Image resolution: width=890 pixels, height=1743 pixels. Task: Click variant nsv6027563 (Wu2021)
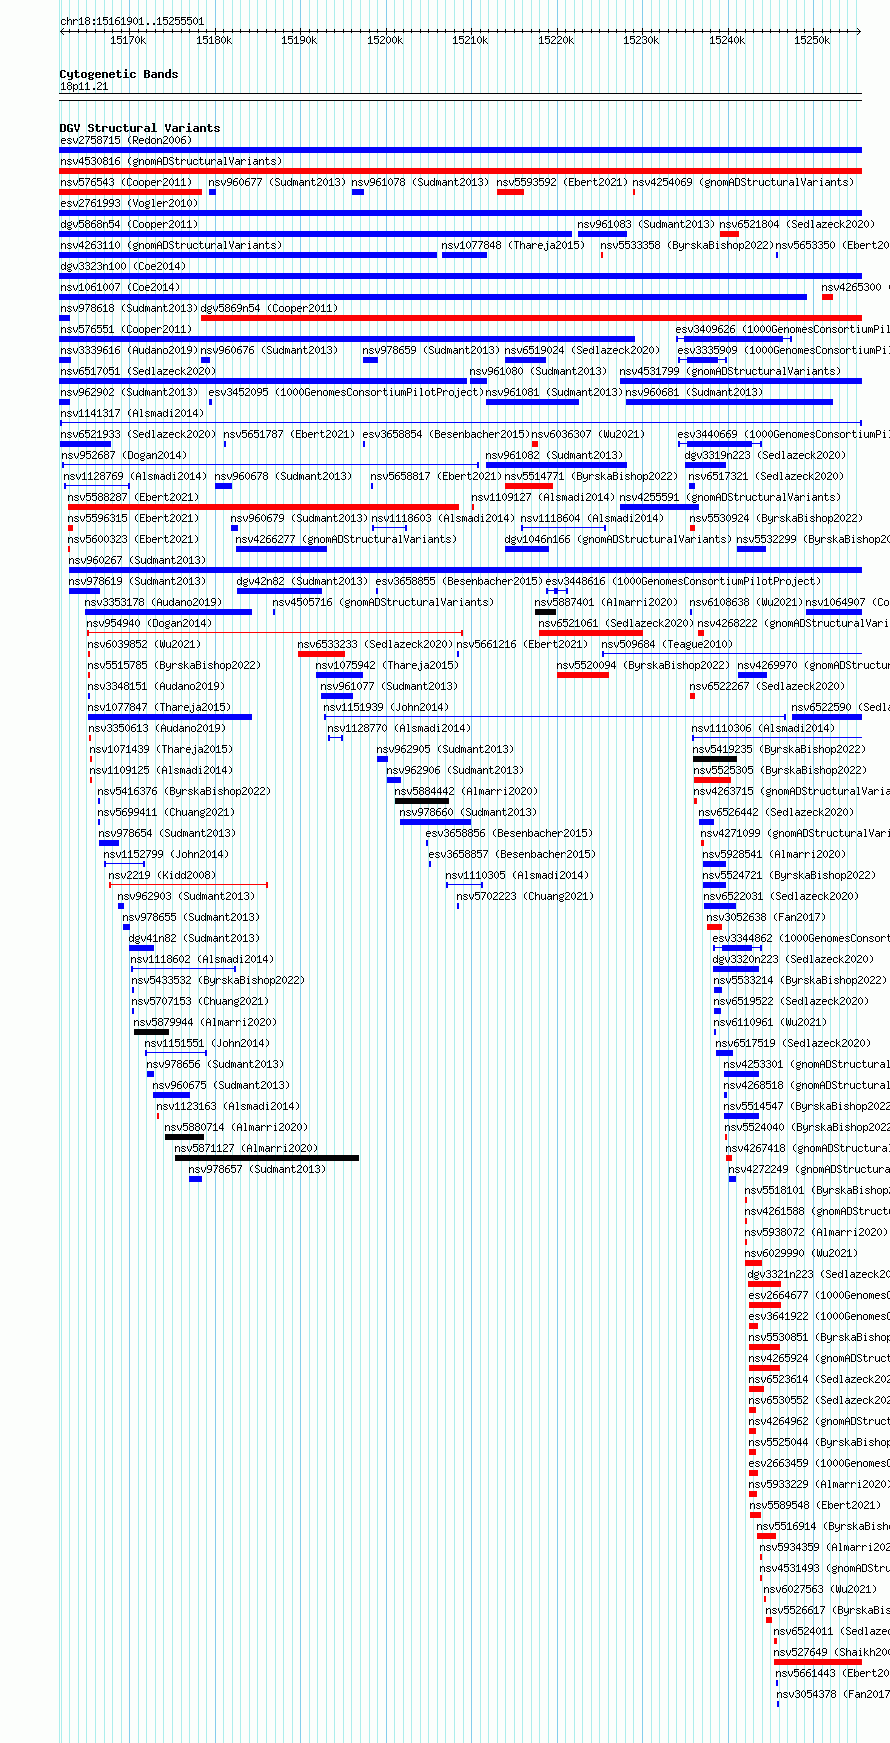[820, 1589]
